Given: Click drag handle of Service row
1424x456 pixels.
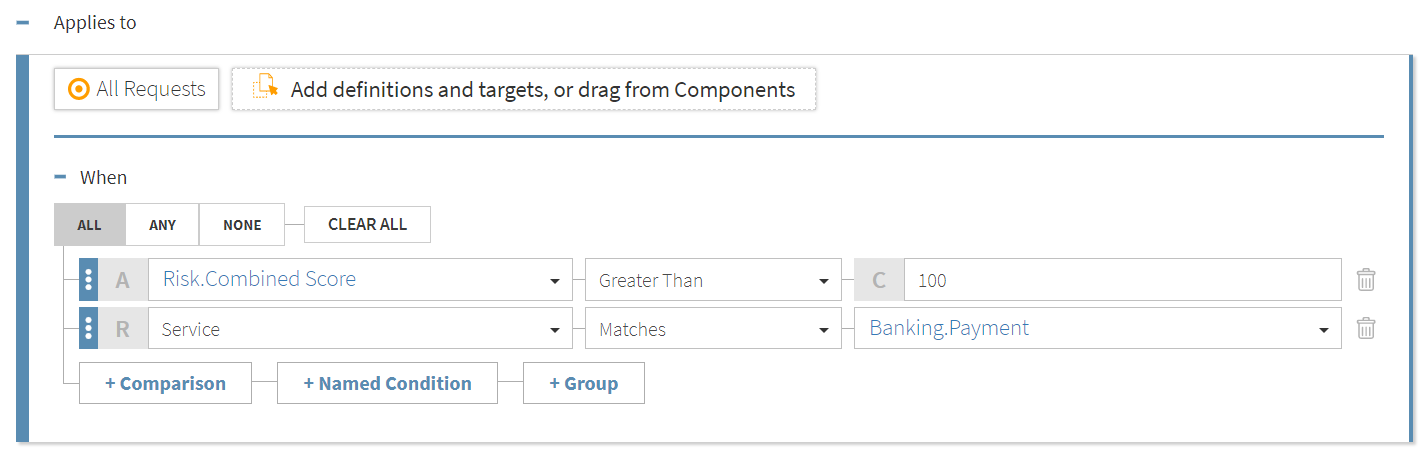Looking at the screenshot, I should (x=88, y=328).
